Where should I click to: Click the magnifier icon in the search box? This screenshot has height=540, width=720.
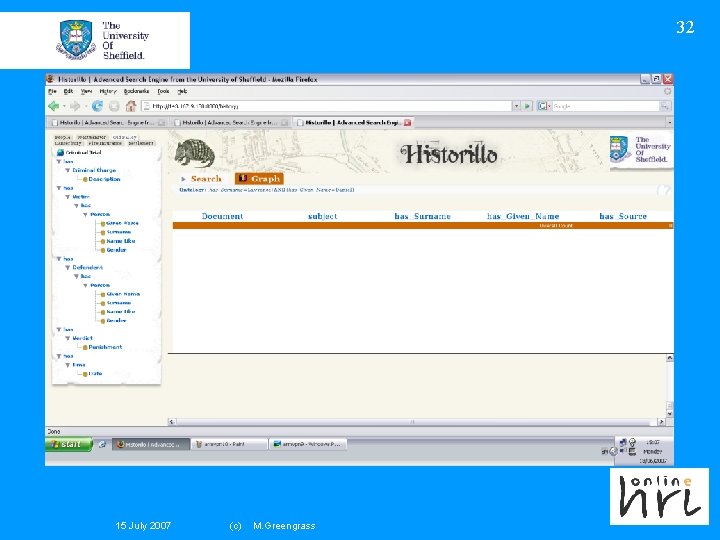point(664,106)
